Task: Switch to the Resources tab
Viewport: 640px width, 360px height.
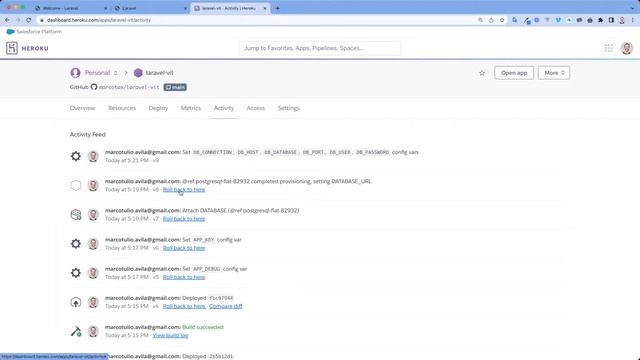Action: tap(122, 108)
